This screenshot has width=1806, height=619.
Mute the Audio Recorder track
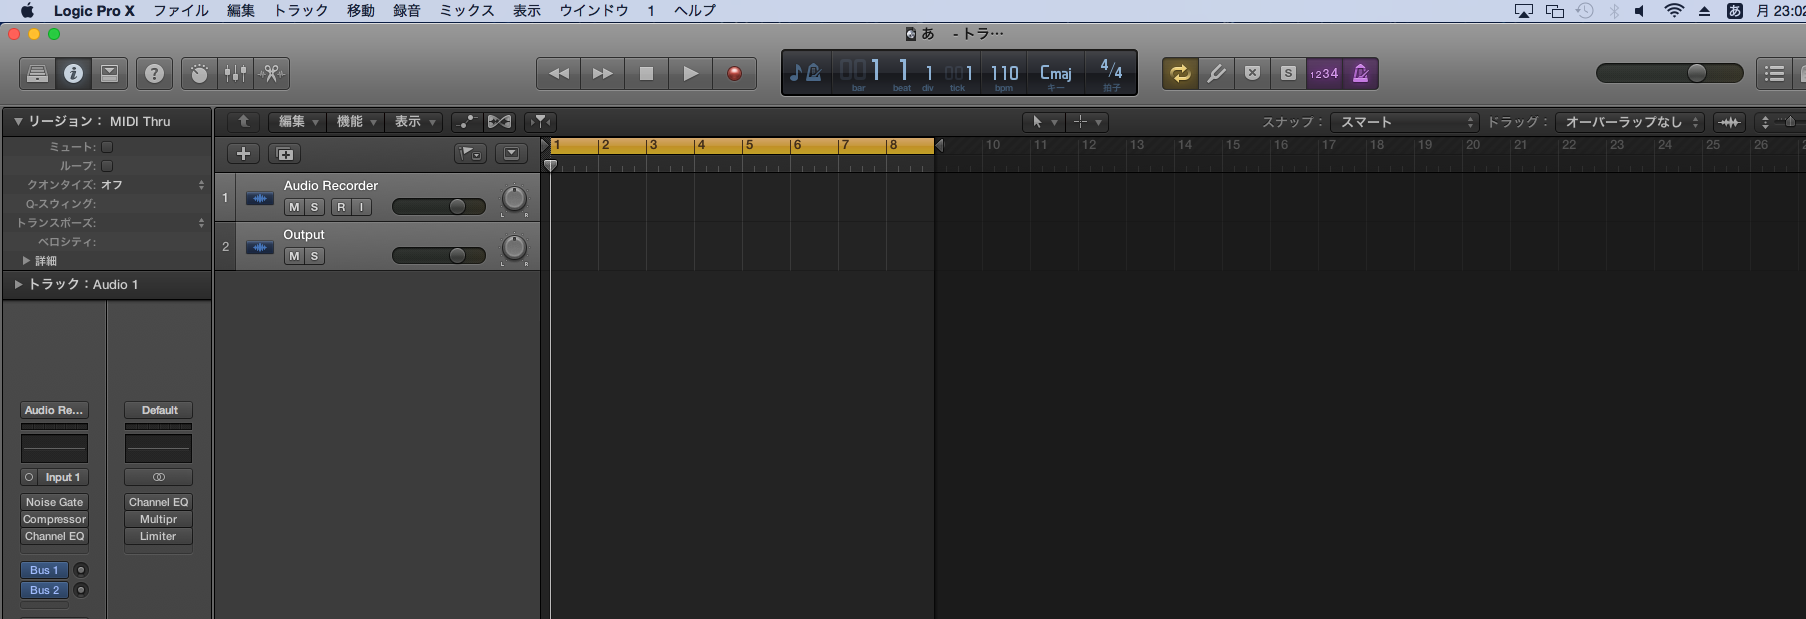point(294,207)
